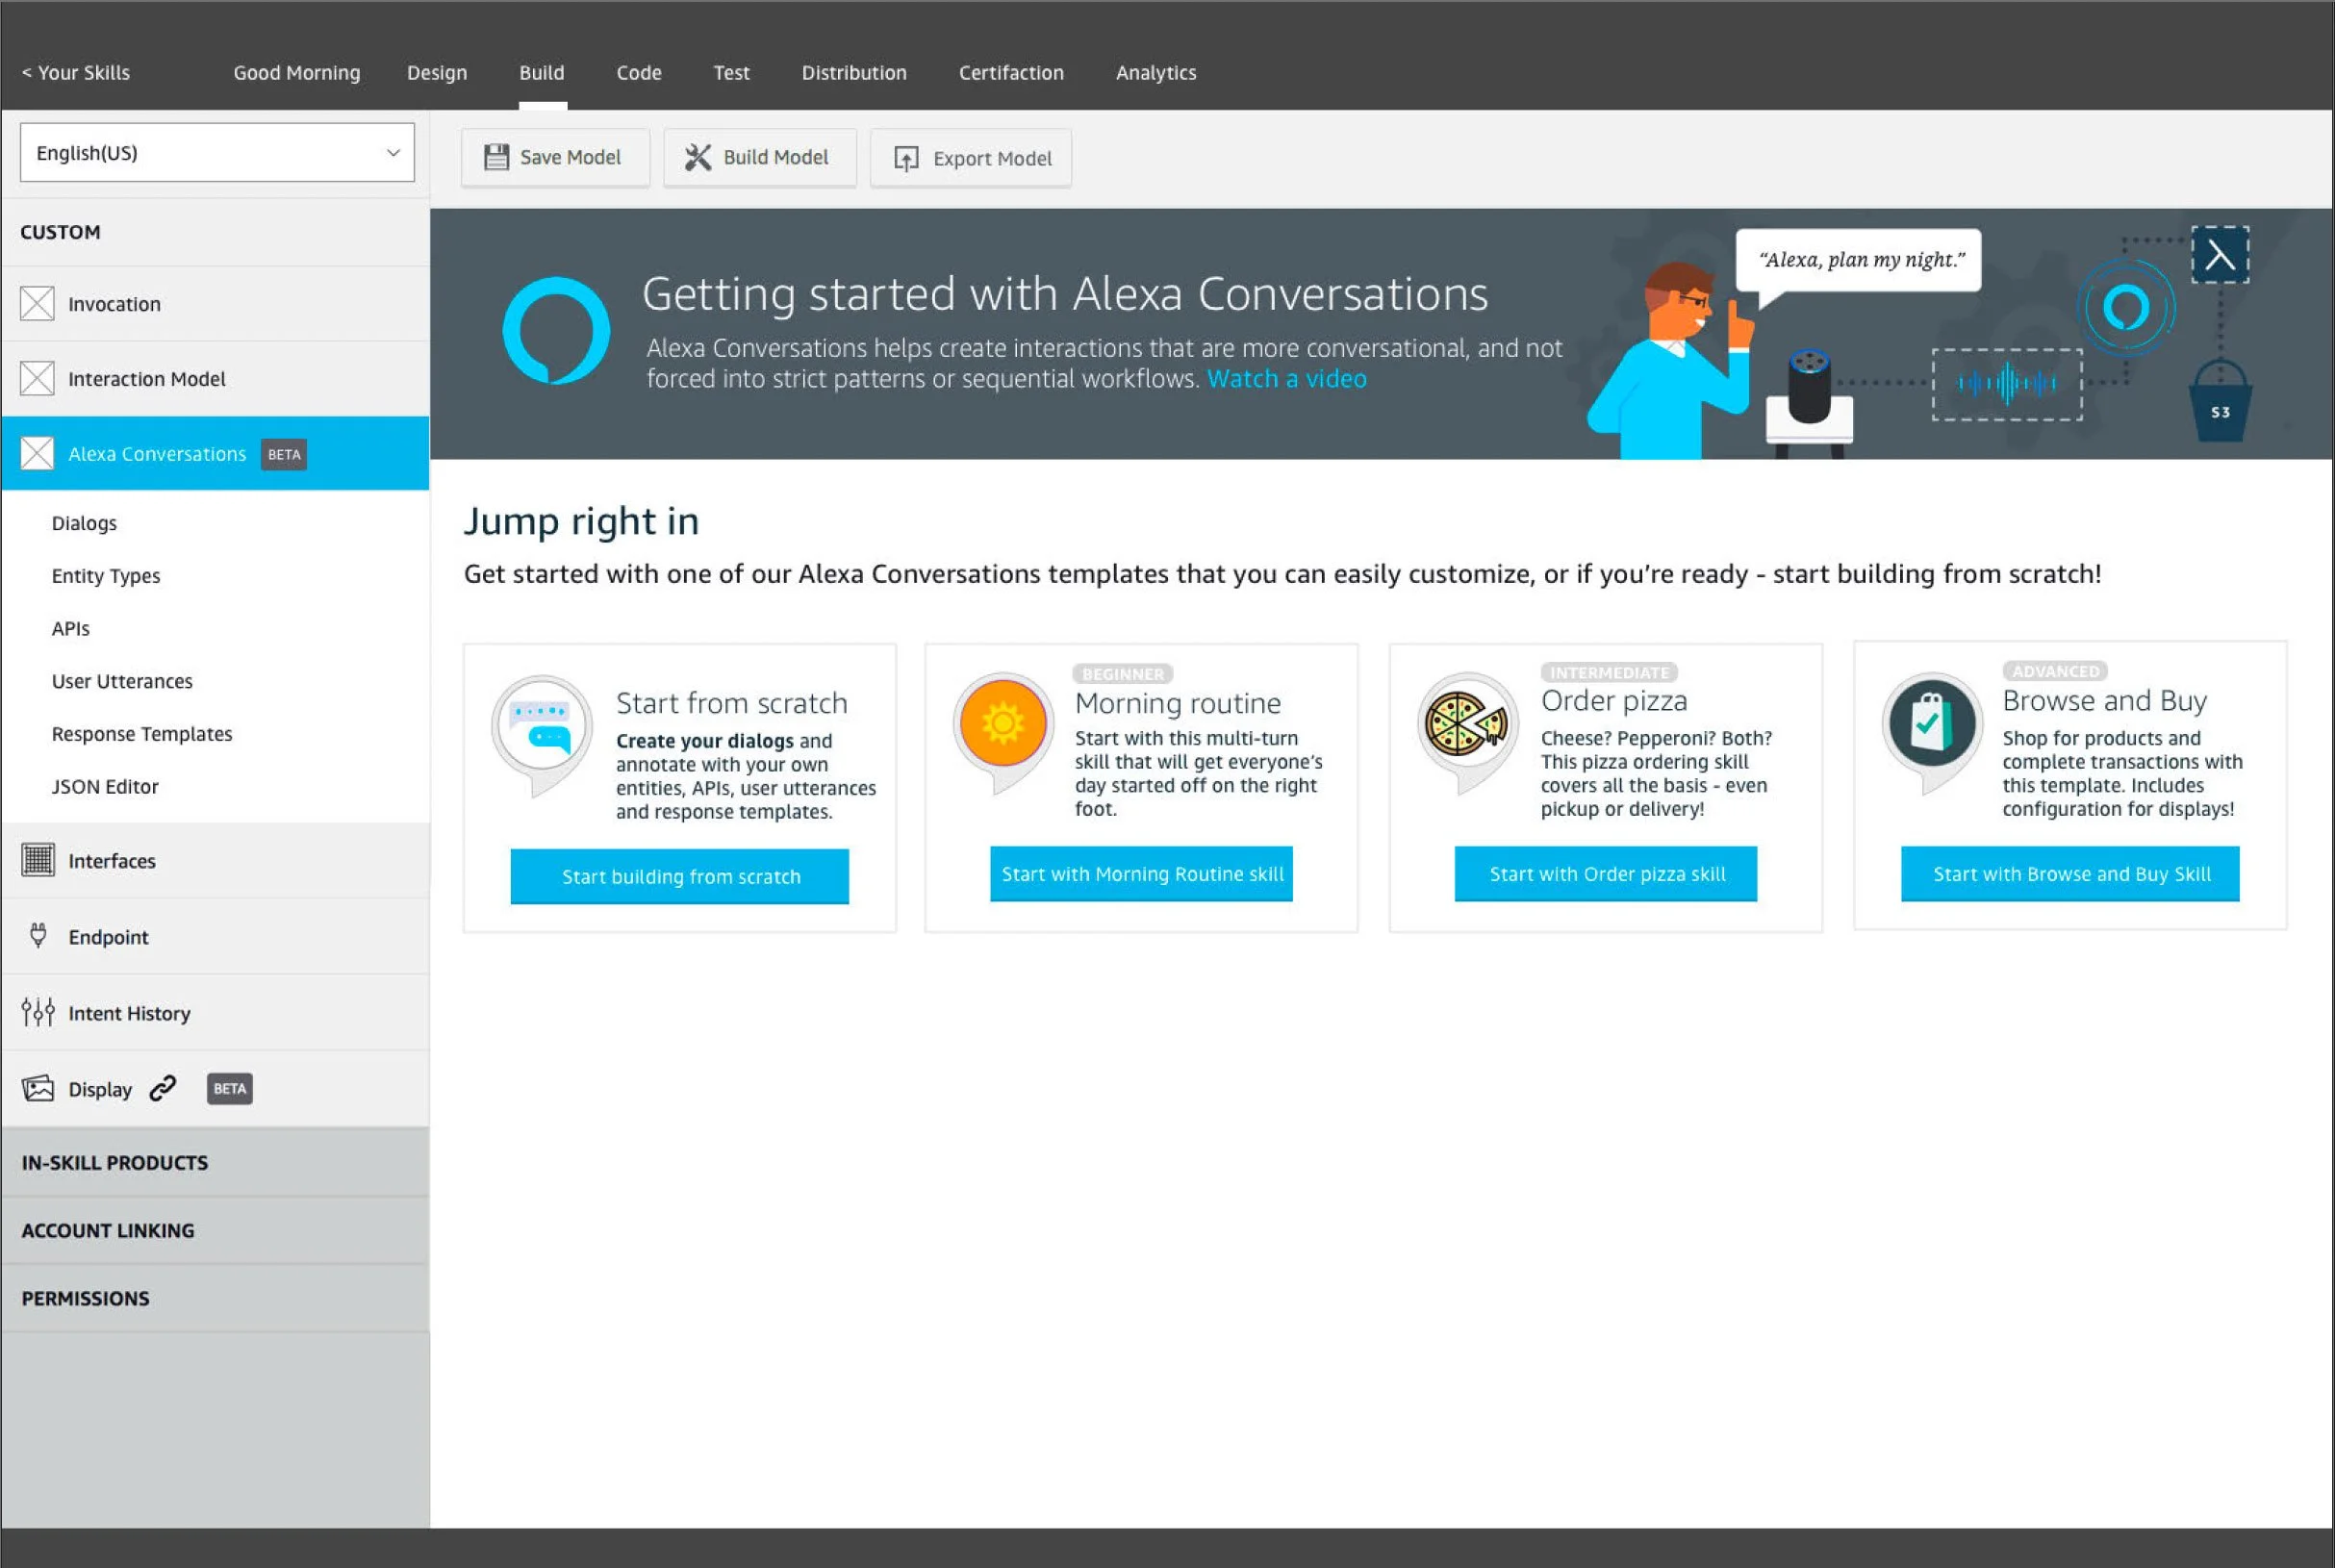
Task: Switch to the Test tab
Action: [731, 73]
